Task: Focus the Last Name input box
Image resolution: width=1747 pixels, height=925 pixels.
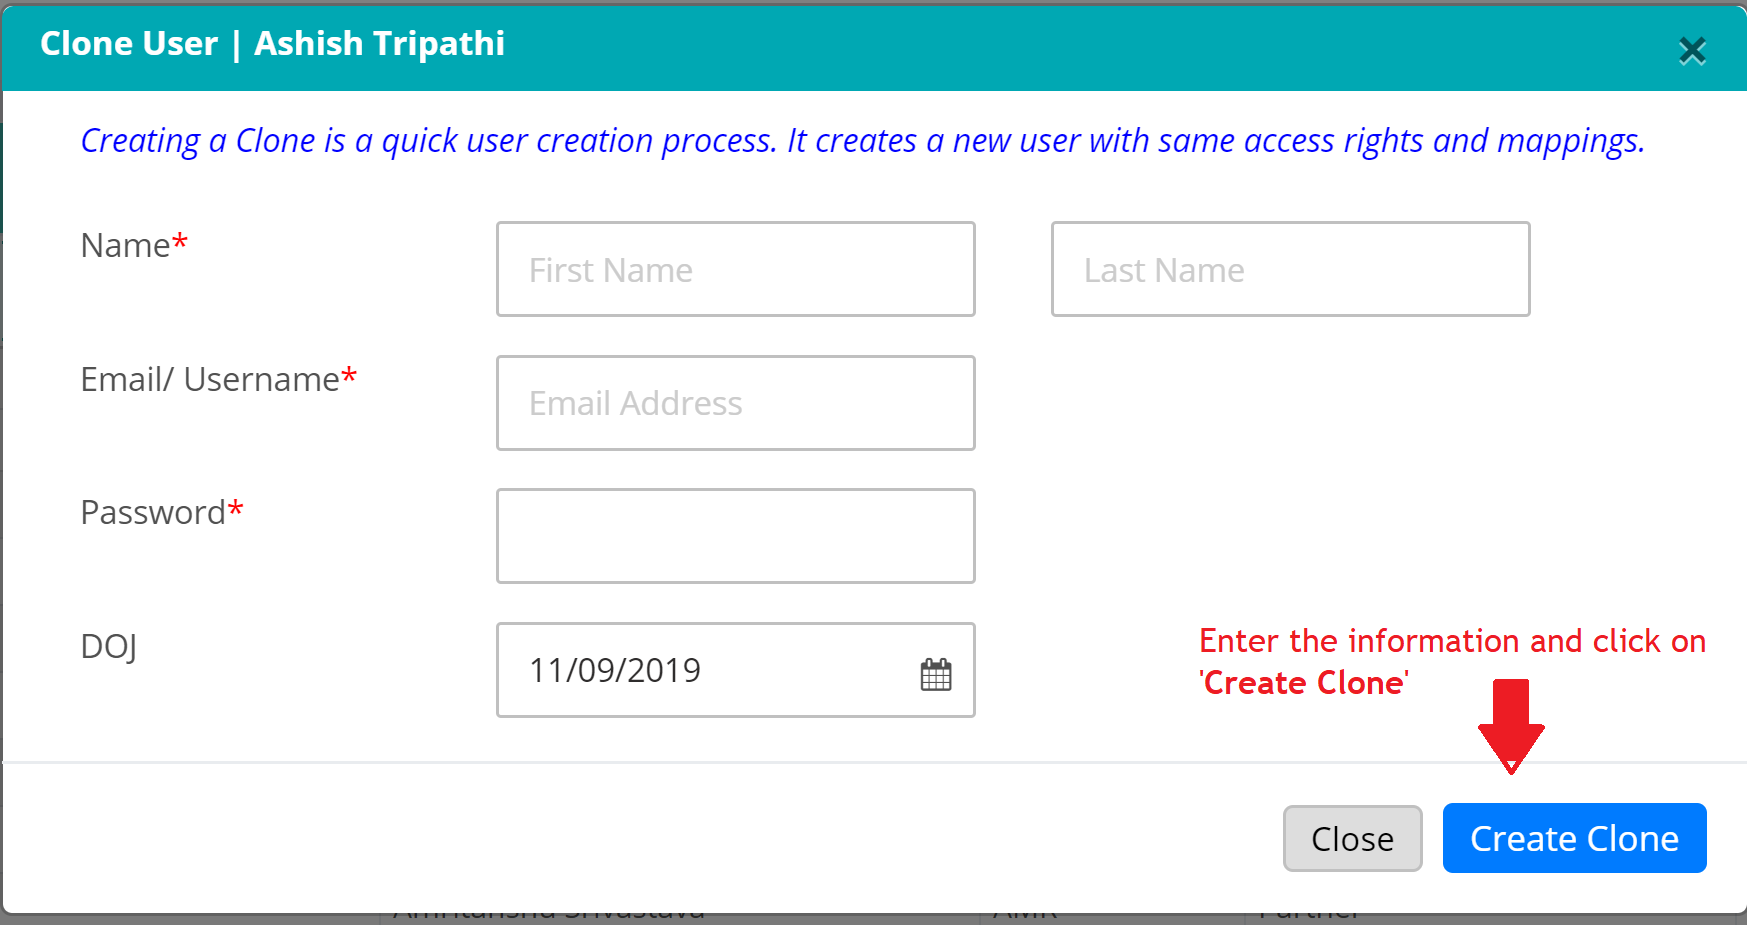Action: point(1289,270)
